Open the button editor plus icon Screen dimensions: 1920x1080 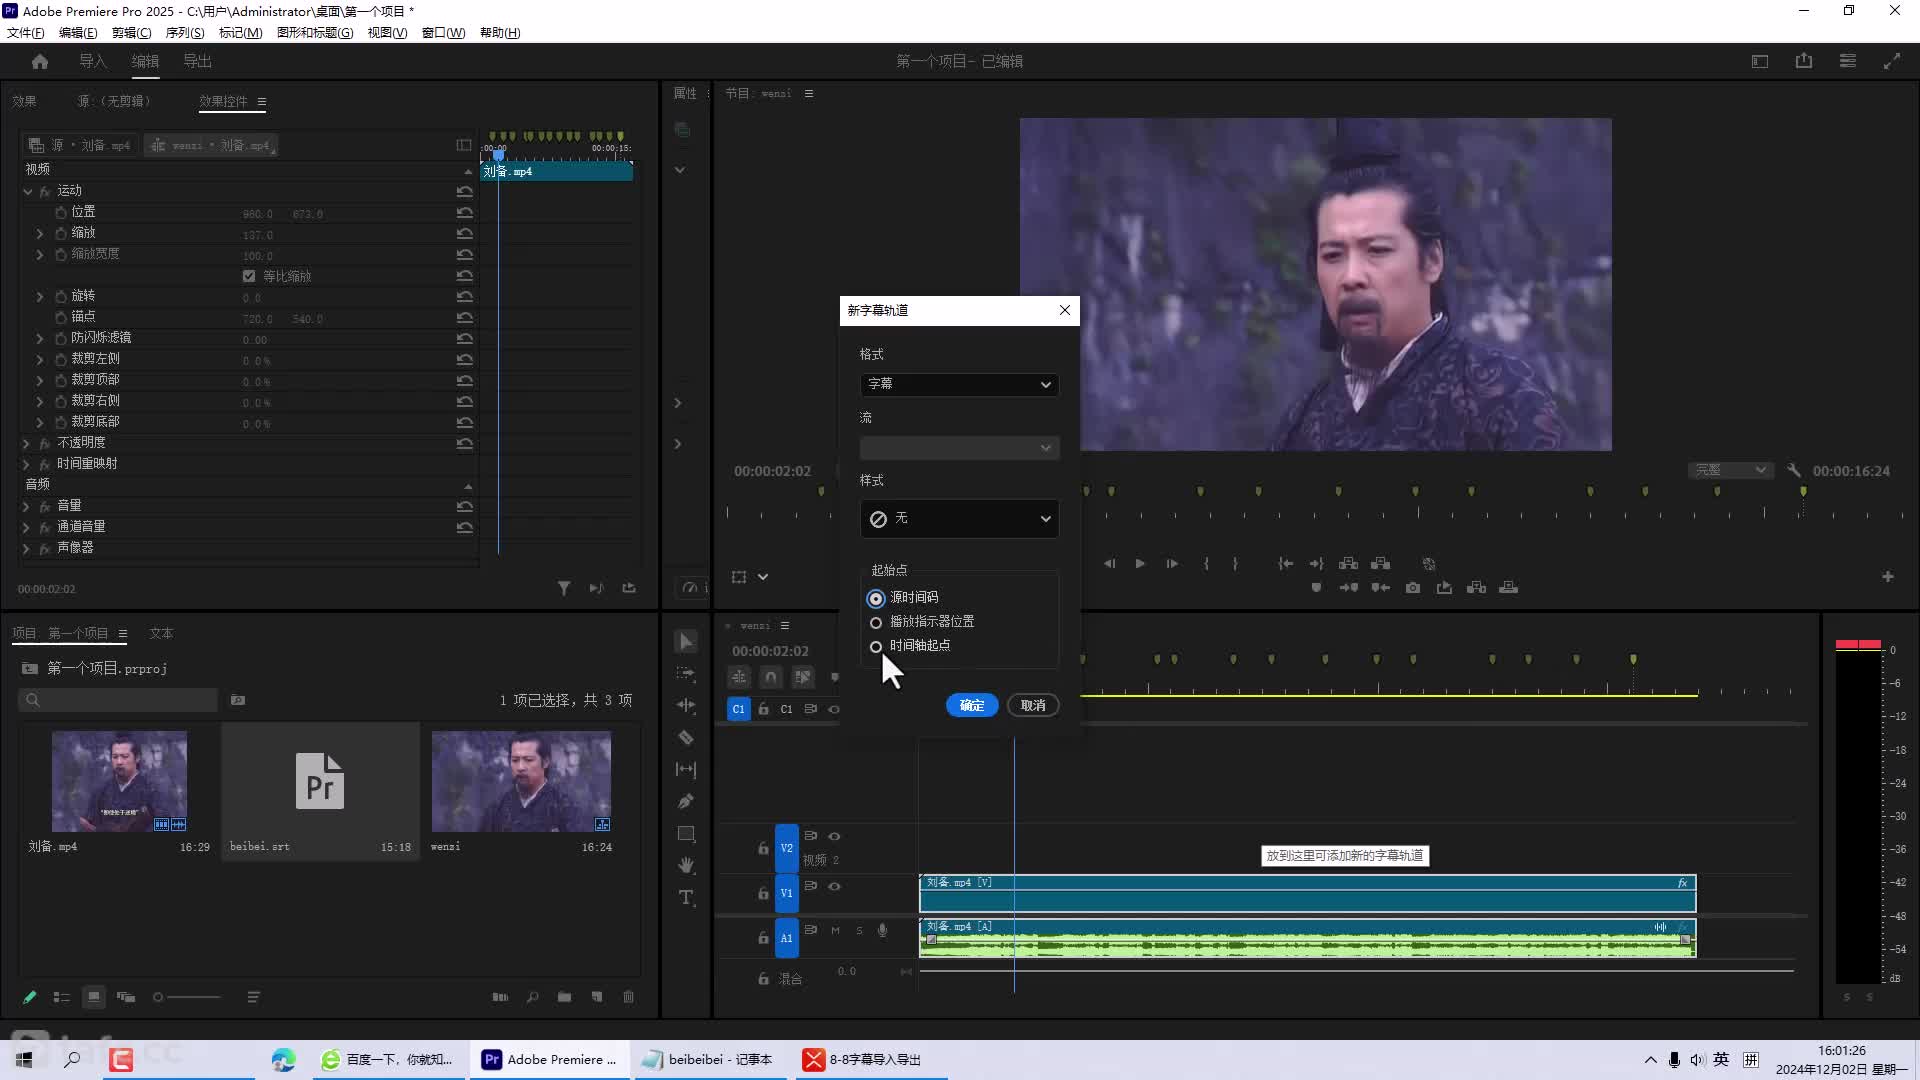point(1888,576)
